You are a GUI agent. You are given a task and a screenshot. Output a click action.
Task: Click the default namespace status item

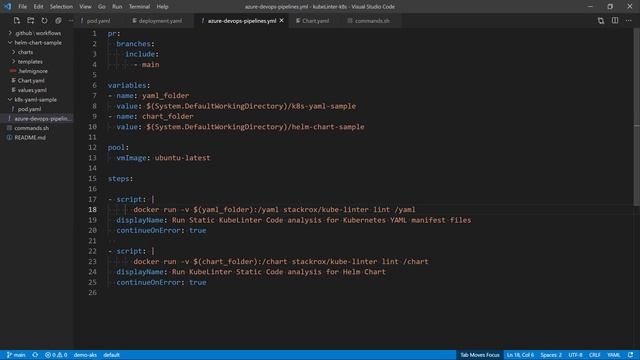pyautogui.click(x=111, y=355)
